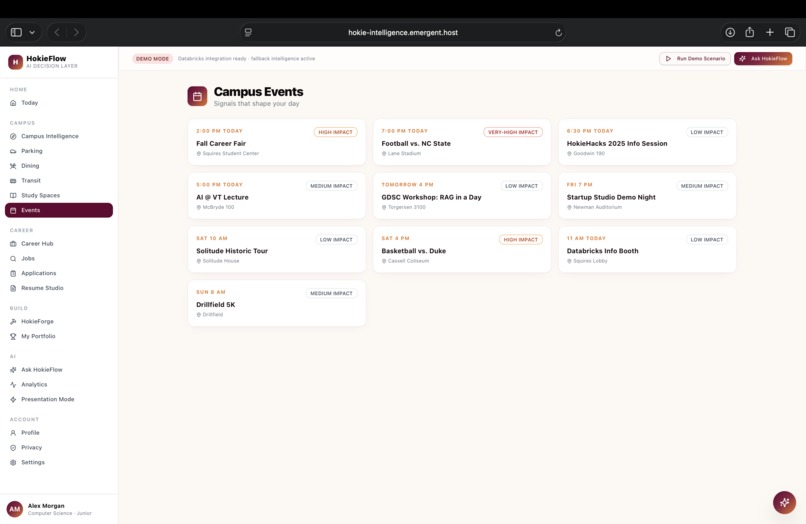Screen dimensions: 806x524
Task: Click the Databricks Info Booth title
Action: click(602, 251)
